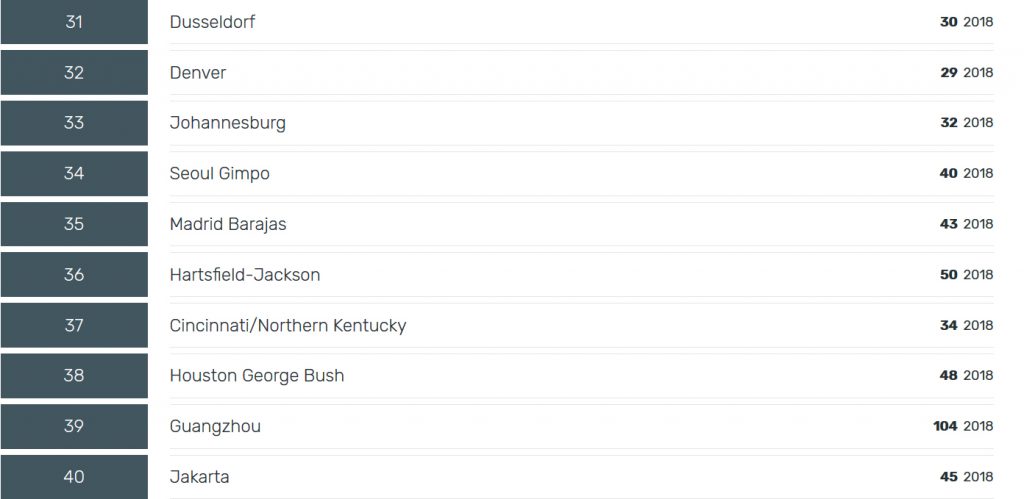Screen dimensions: 1024x499
Task: Click the rank 31 number box
Action: (x=74, y=22)
